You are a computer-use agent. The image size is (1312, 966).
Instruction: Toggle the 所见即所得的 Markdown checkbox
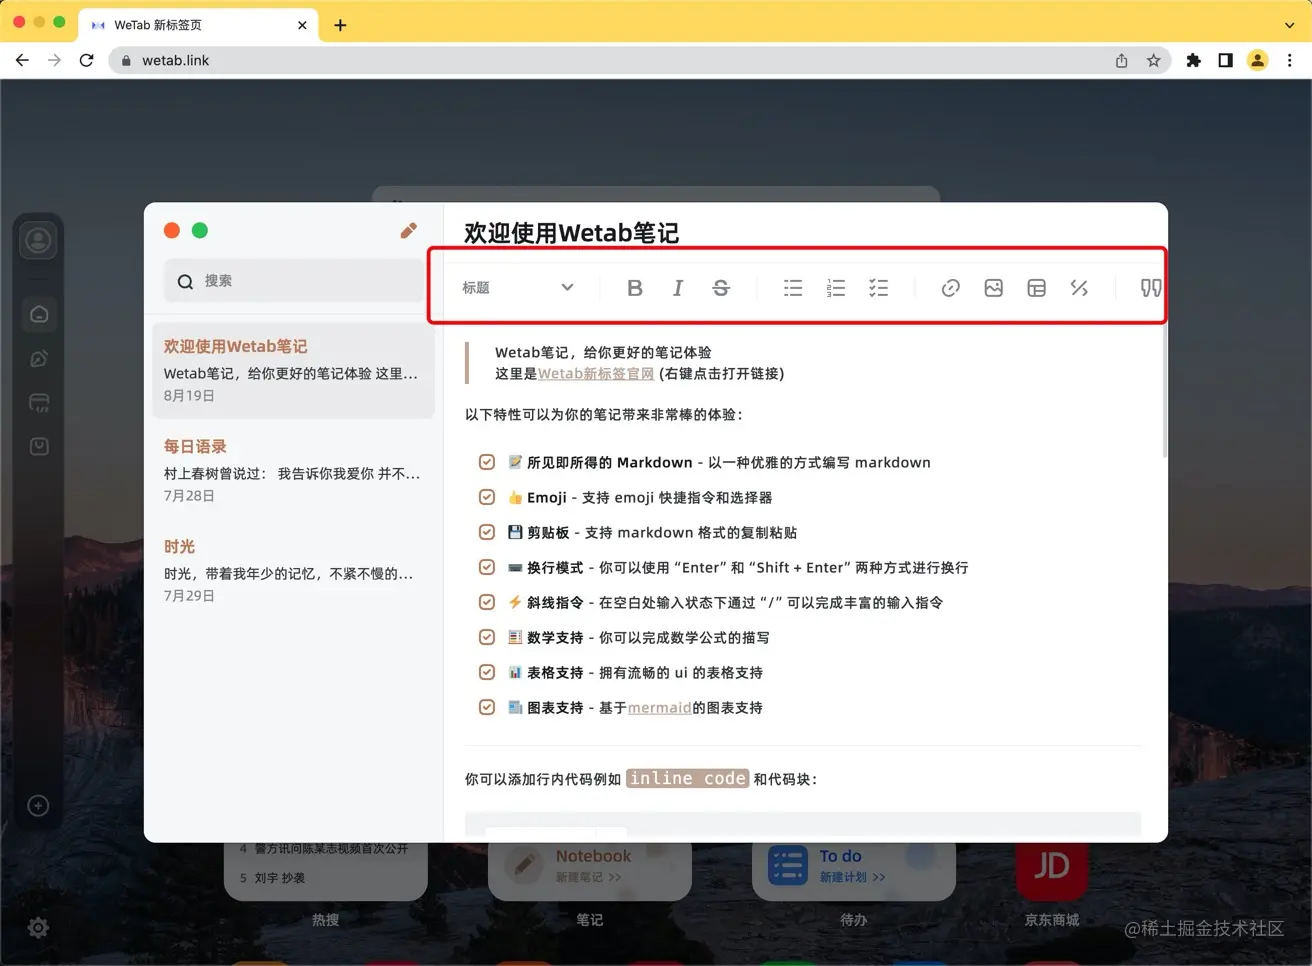click(x=487, y=462)
